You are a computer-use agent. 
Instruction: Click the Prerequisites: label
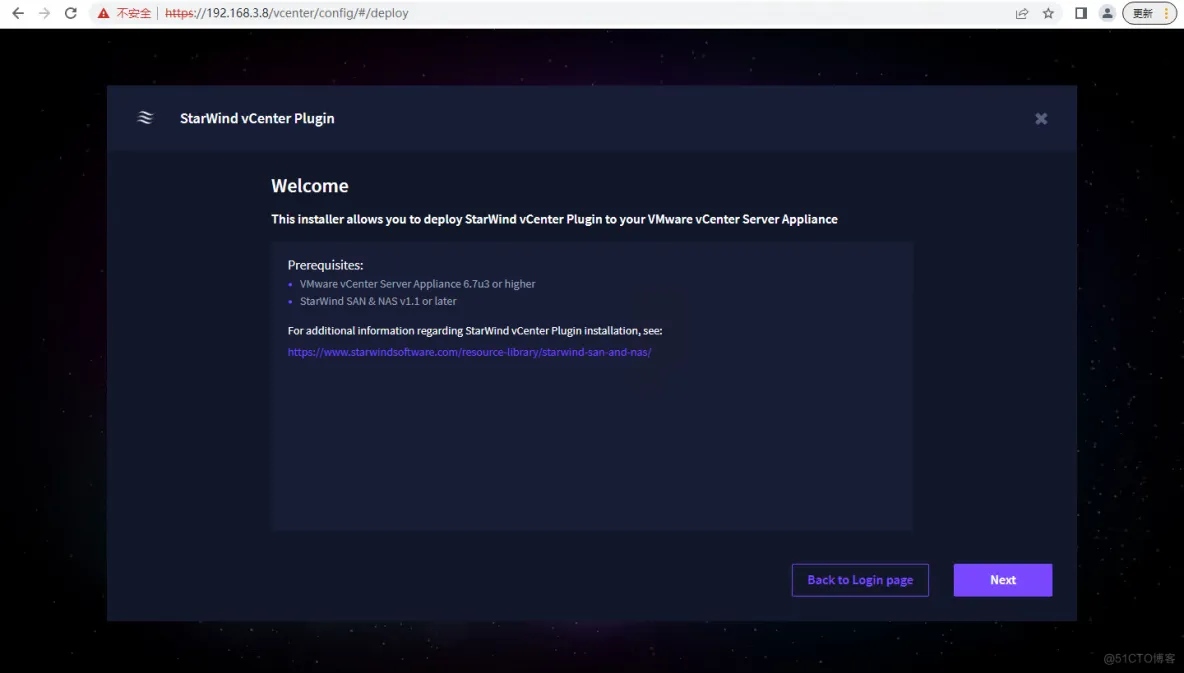pyautogui.click(x=325, y=265)
